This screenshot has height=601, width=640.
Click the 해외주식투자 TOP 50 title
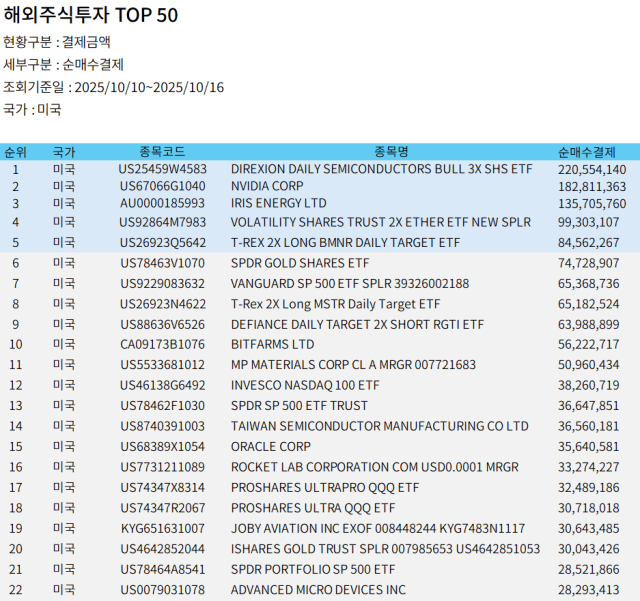pos(91,16)
